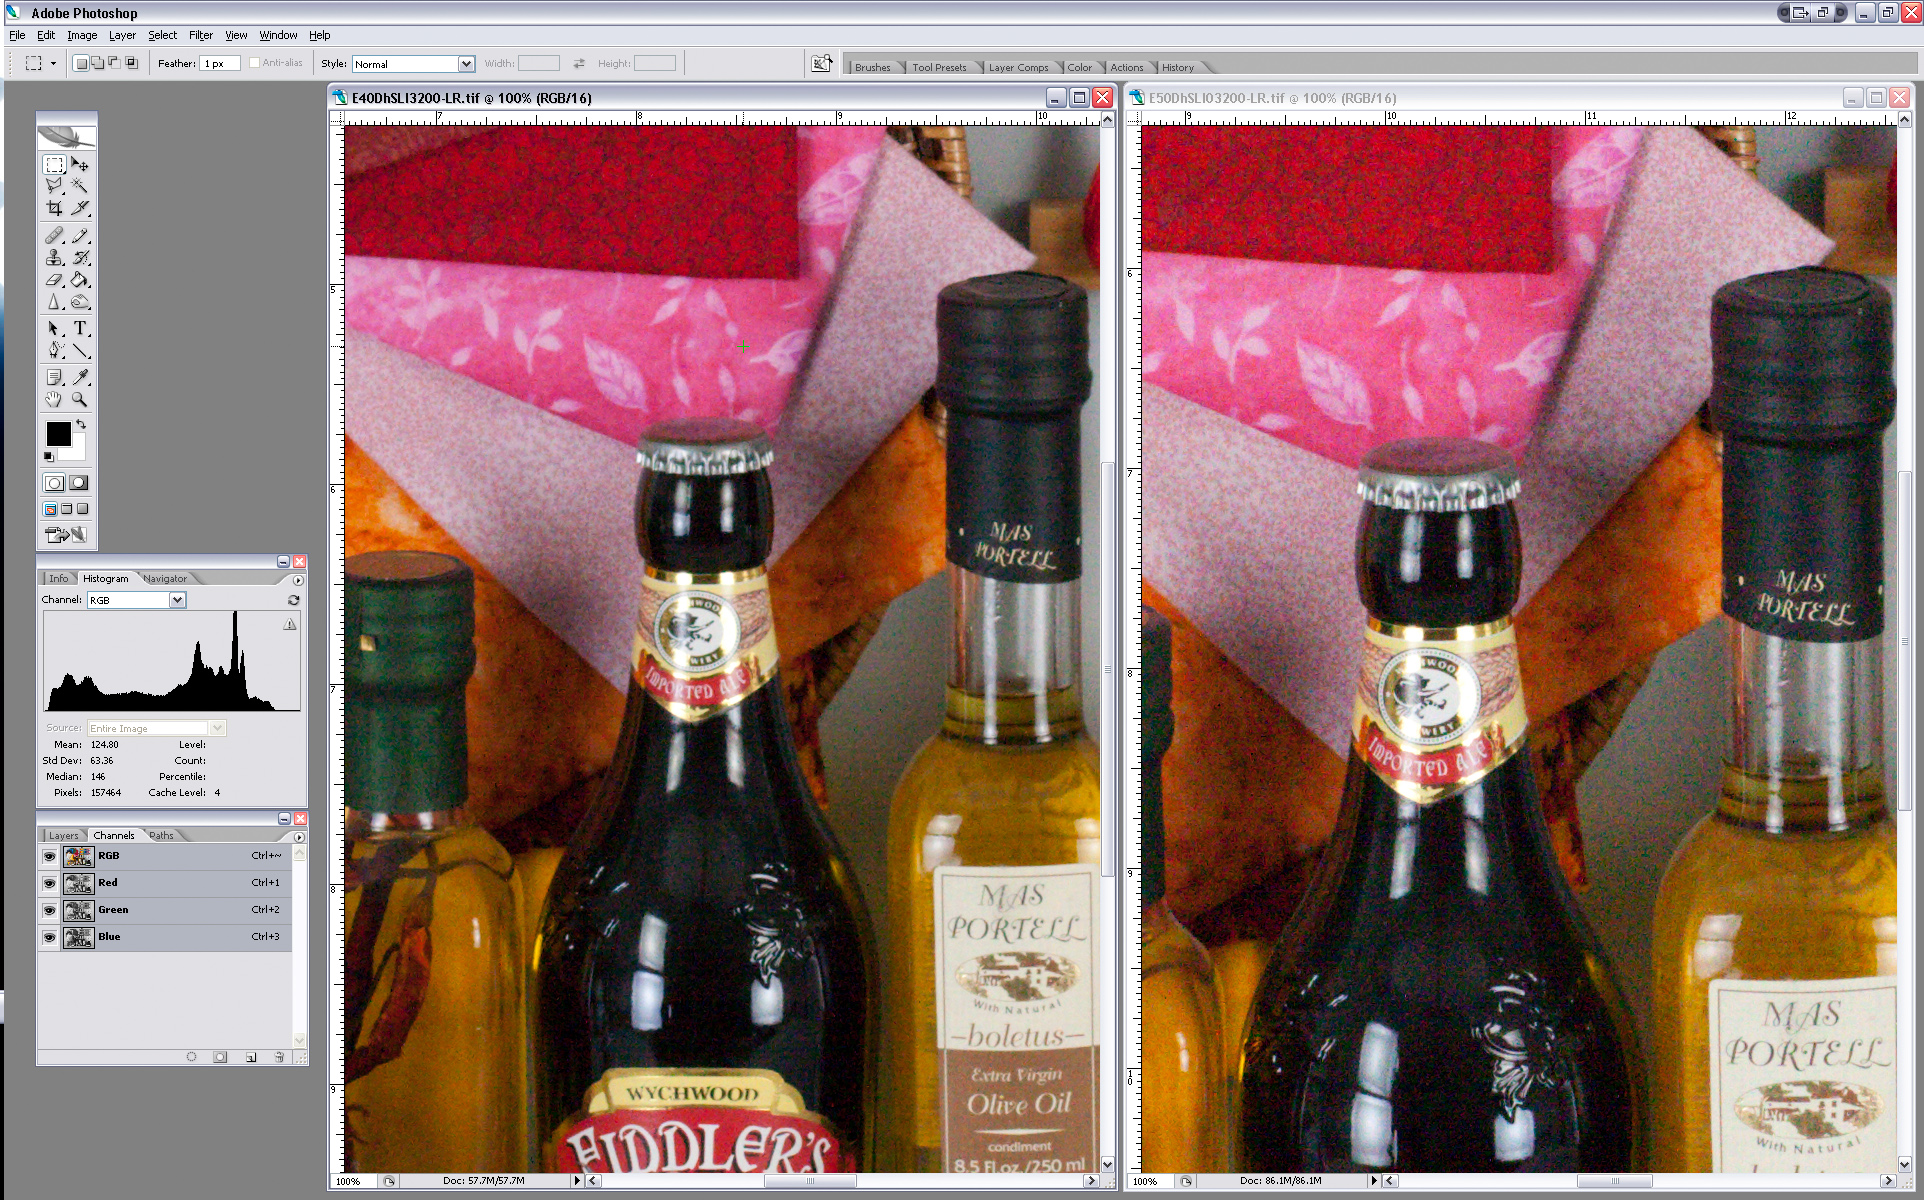Select the Eraser tool
This screenshot has width=1924, height=1200.
pyautogui.click(x=55, y=280)
